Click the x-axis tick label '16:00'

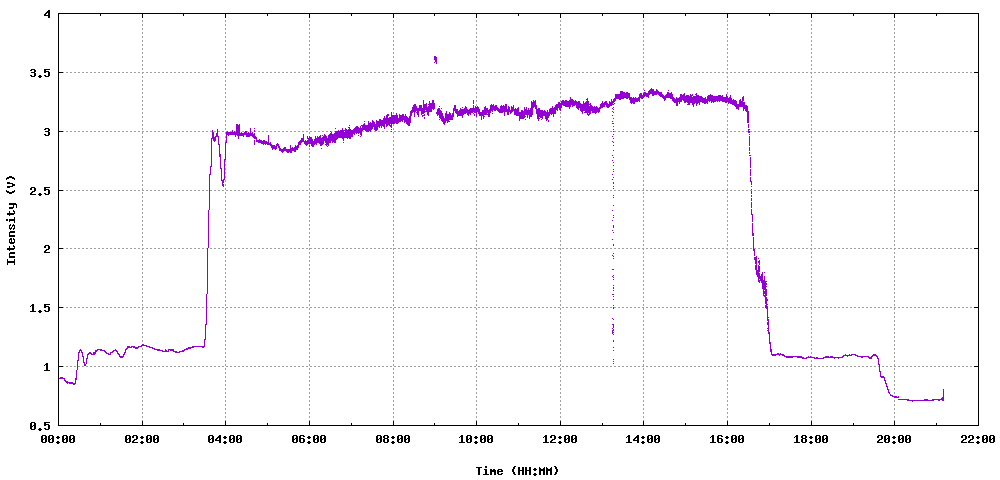click(727, 439)
